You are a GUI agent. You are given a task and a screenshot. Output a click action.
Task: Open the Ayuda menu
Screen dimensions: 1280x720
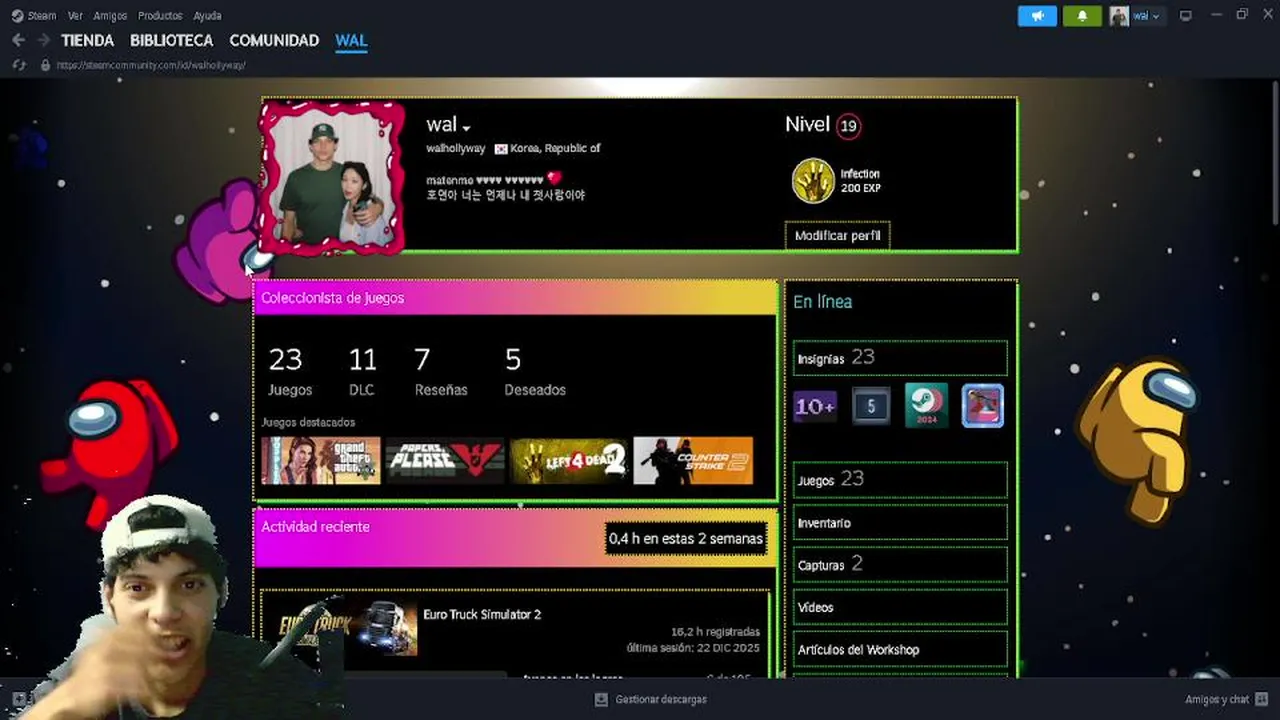point(207,16)
